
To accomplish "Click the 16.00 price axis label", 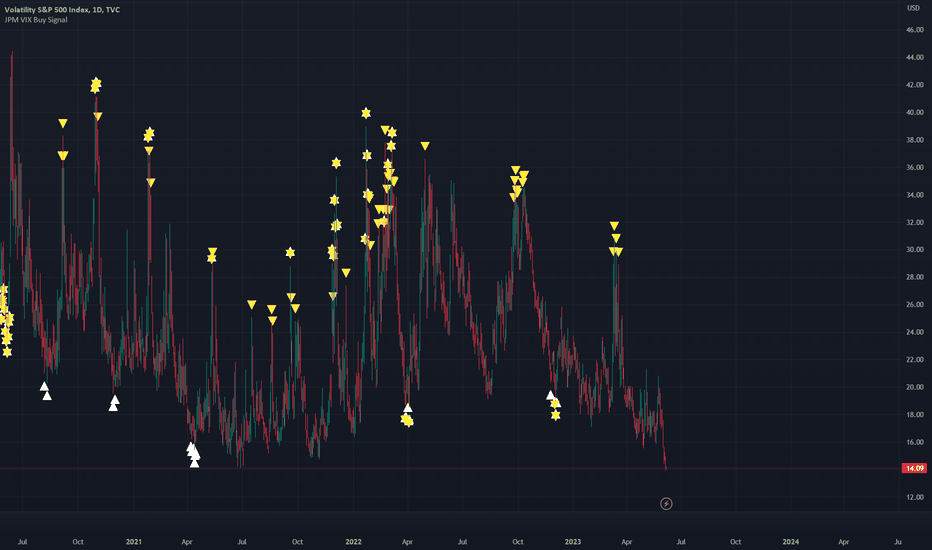I will (x=915, y=442).
